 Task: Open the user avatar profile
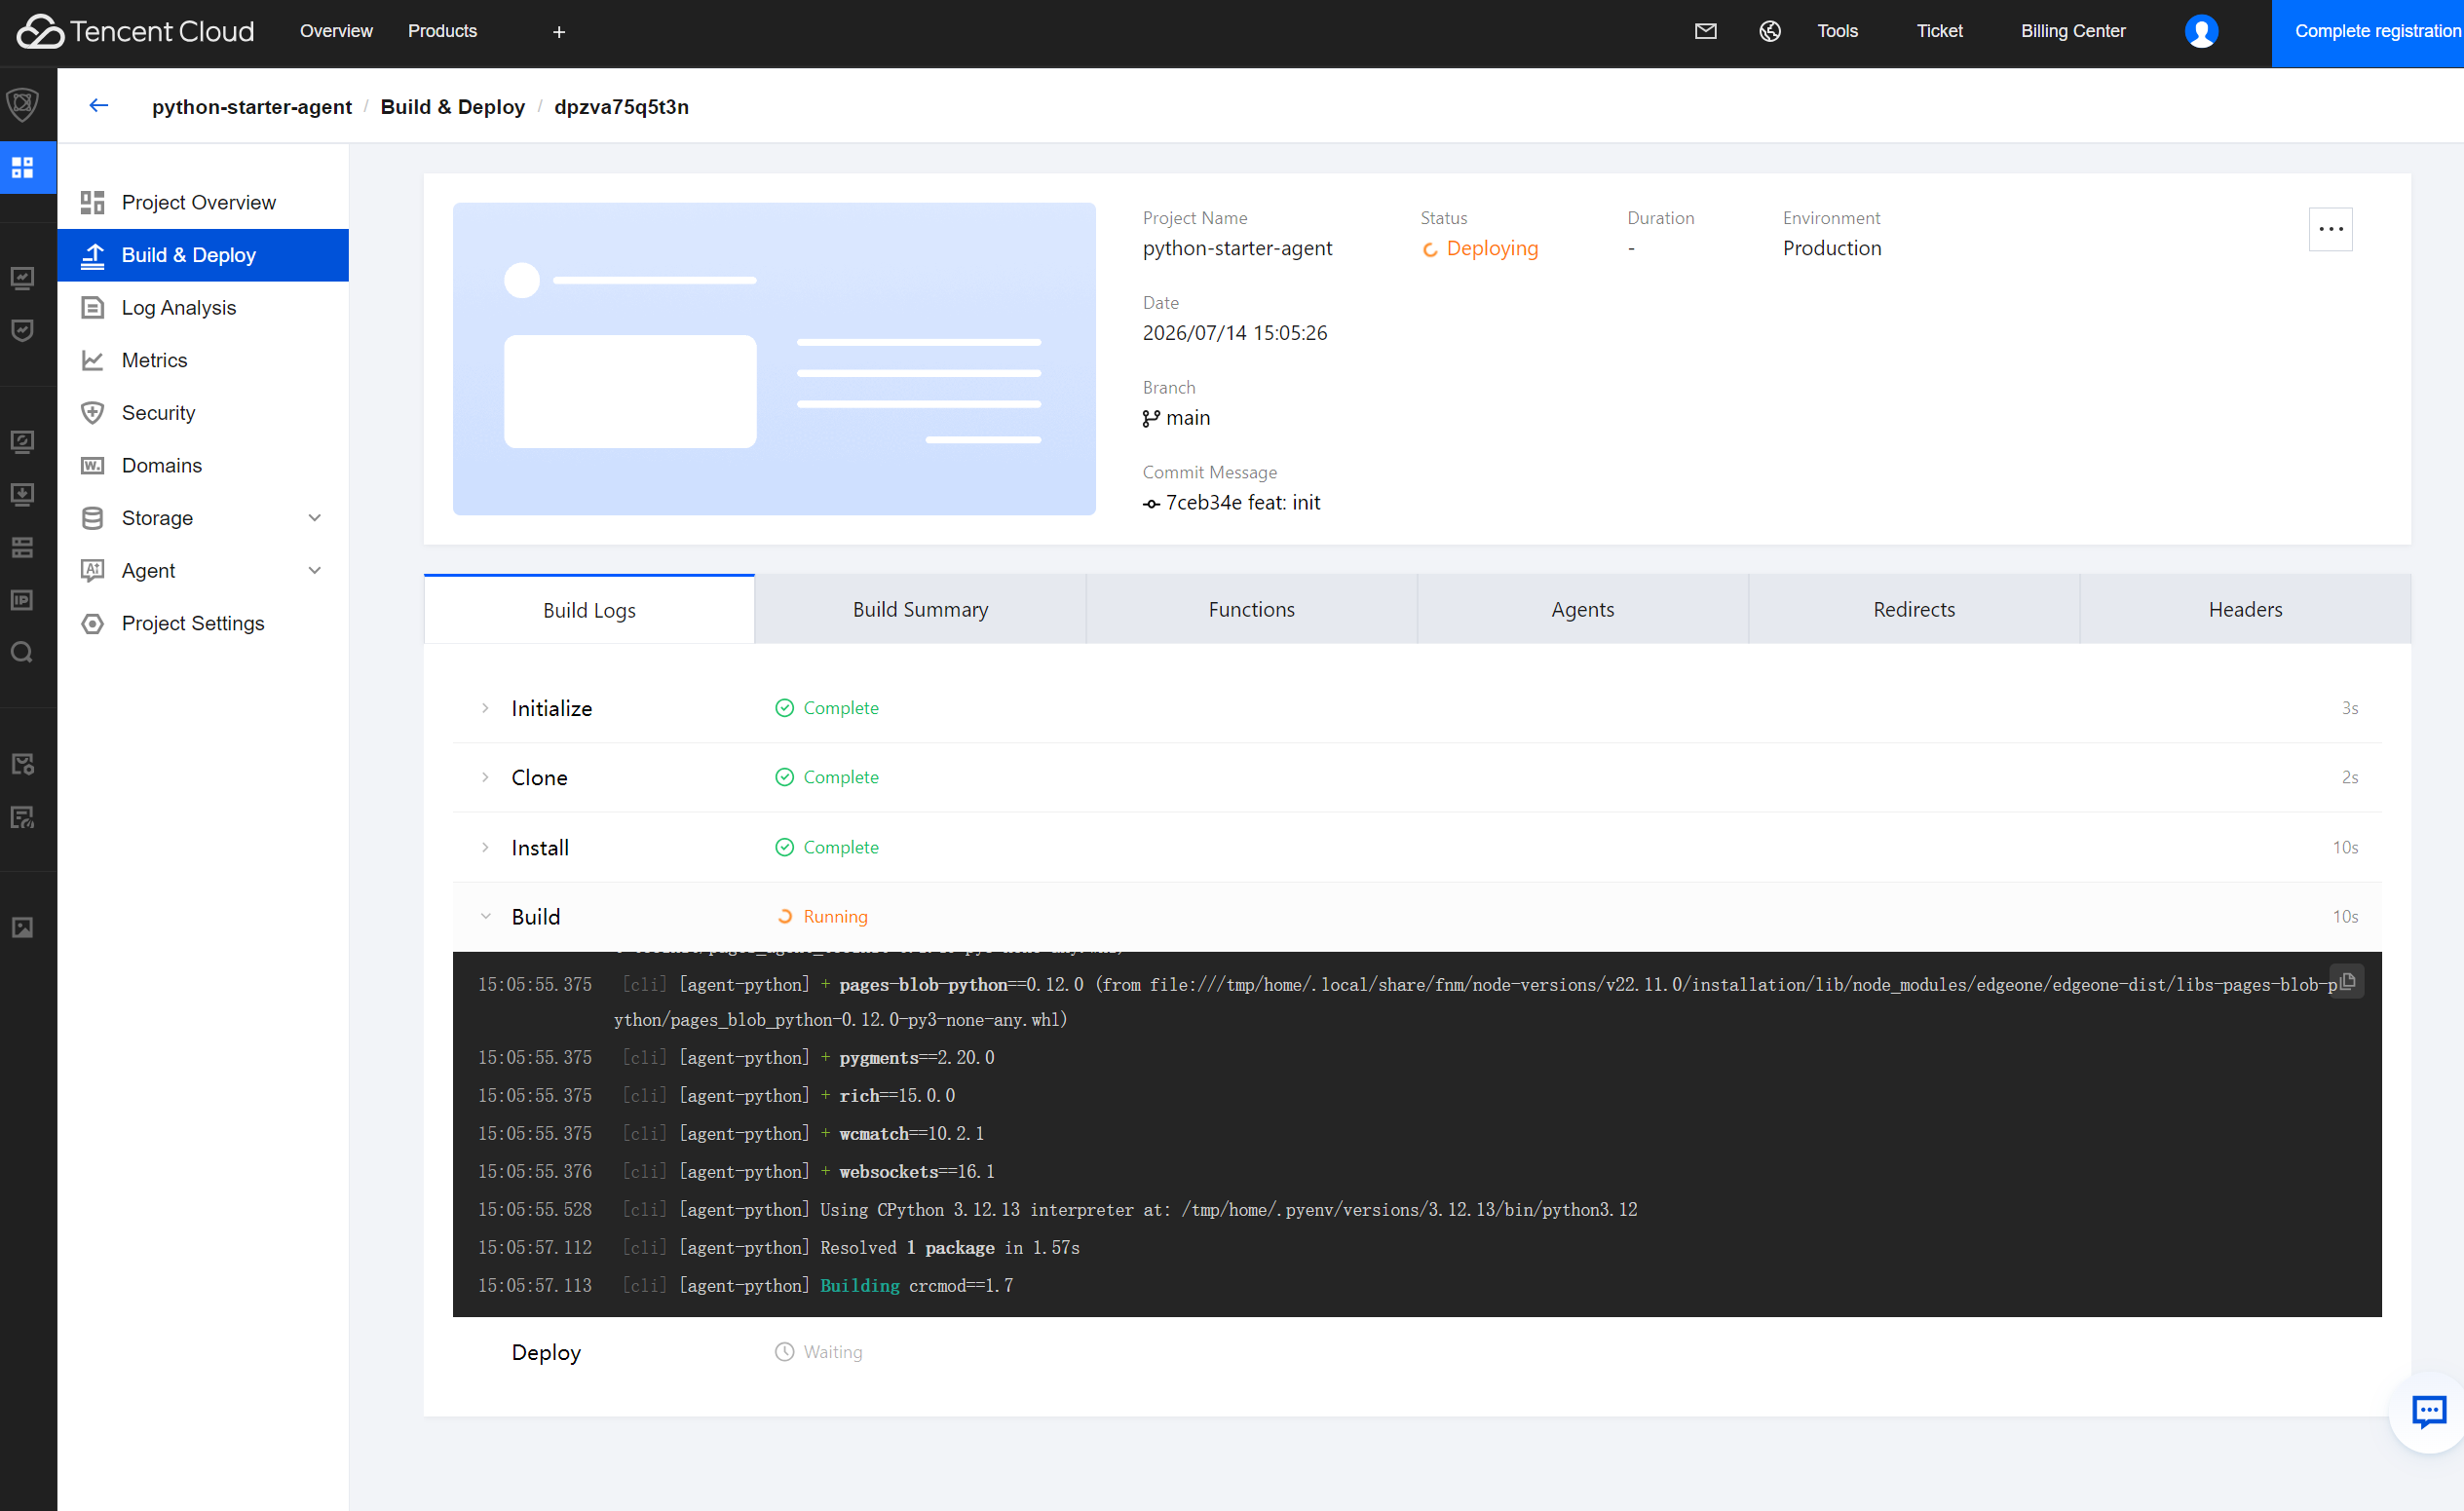pyautogui.click(x=2201, y=31)
